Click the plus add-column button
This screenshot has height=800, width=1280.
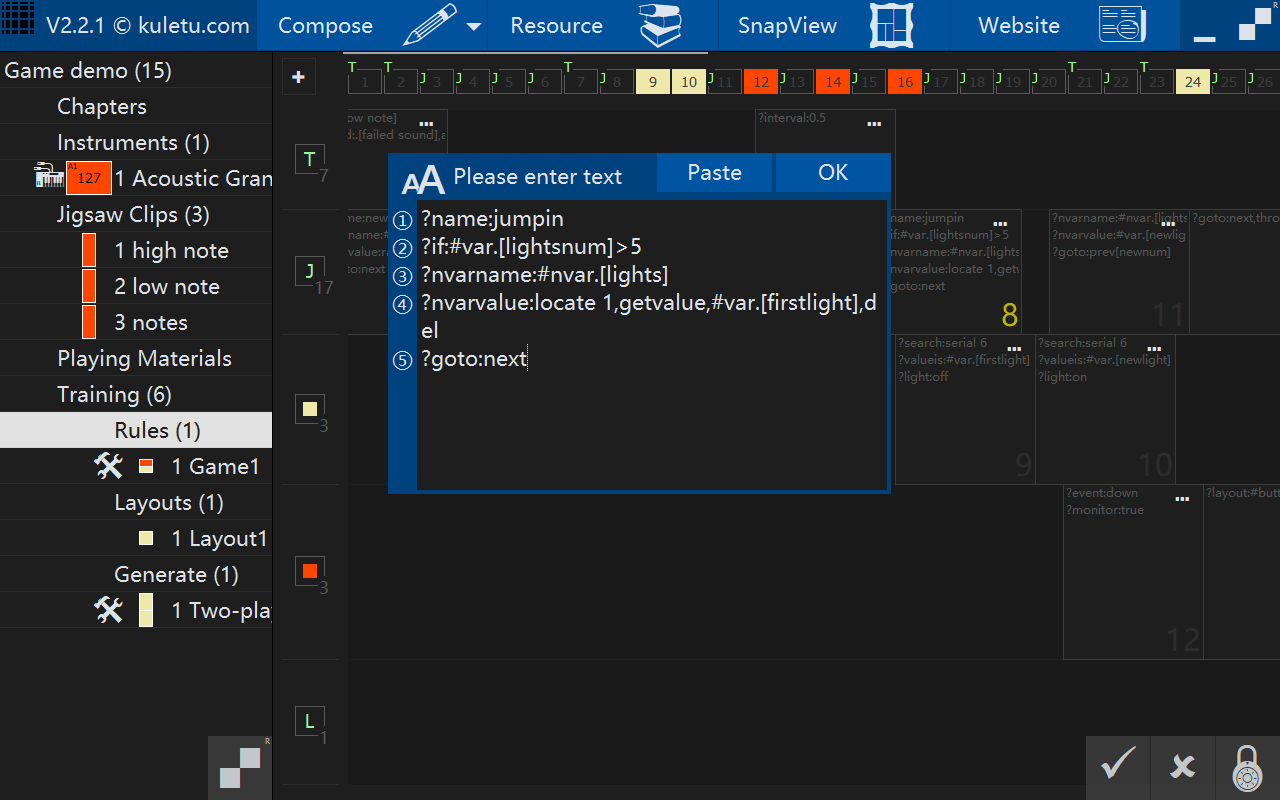pos(298,77)
